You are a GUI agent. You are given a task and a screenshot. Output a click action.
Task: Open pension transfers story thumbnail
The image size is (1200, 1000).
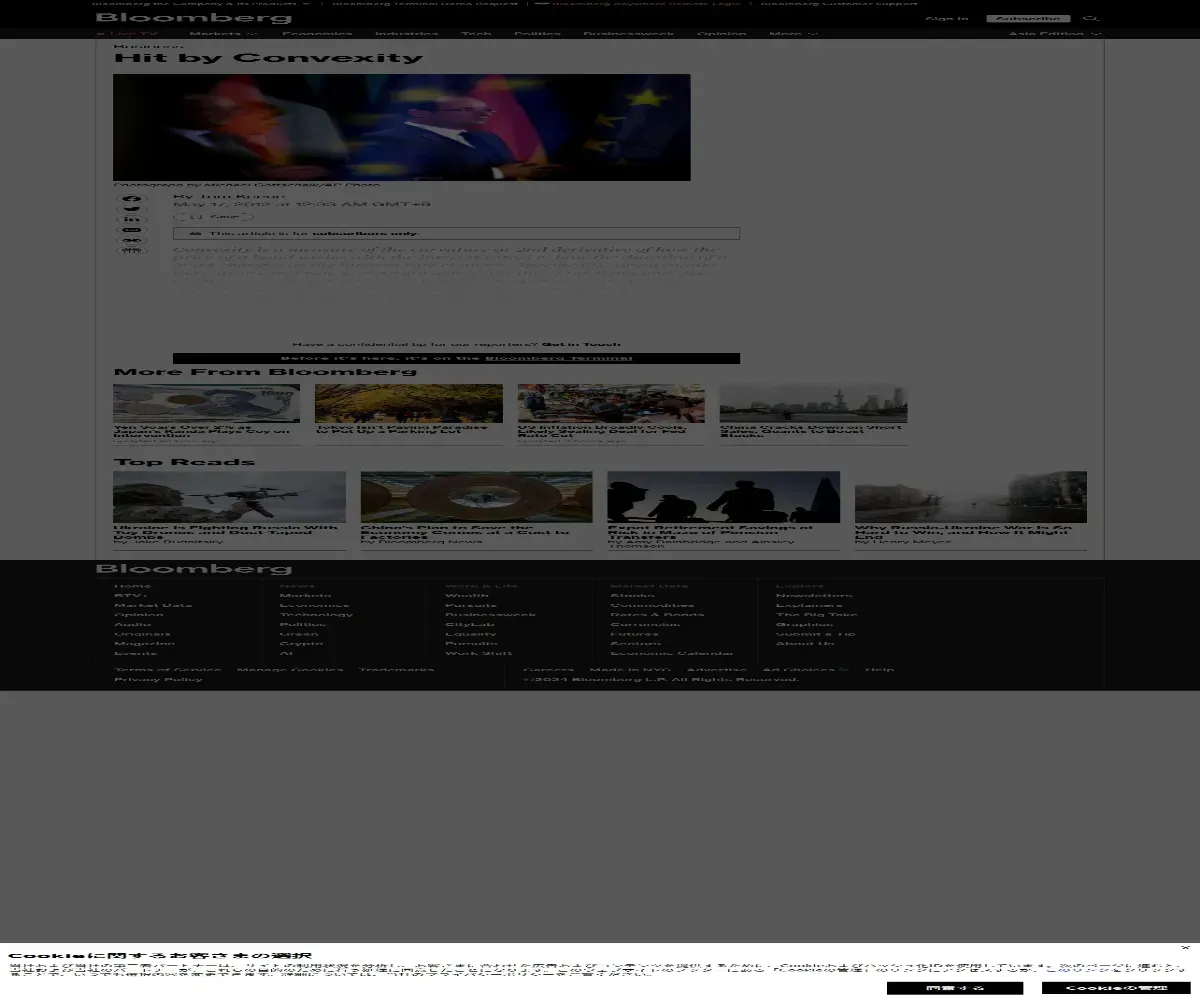click(723, 497)
